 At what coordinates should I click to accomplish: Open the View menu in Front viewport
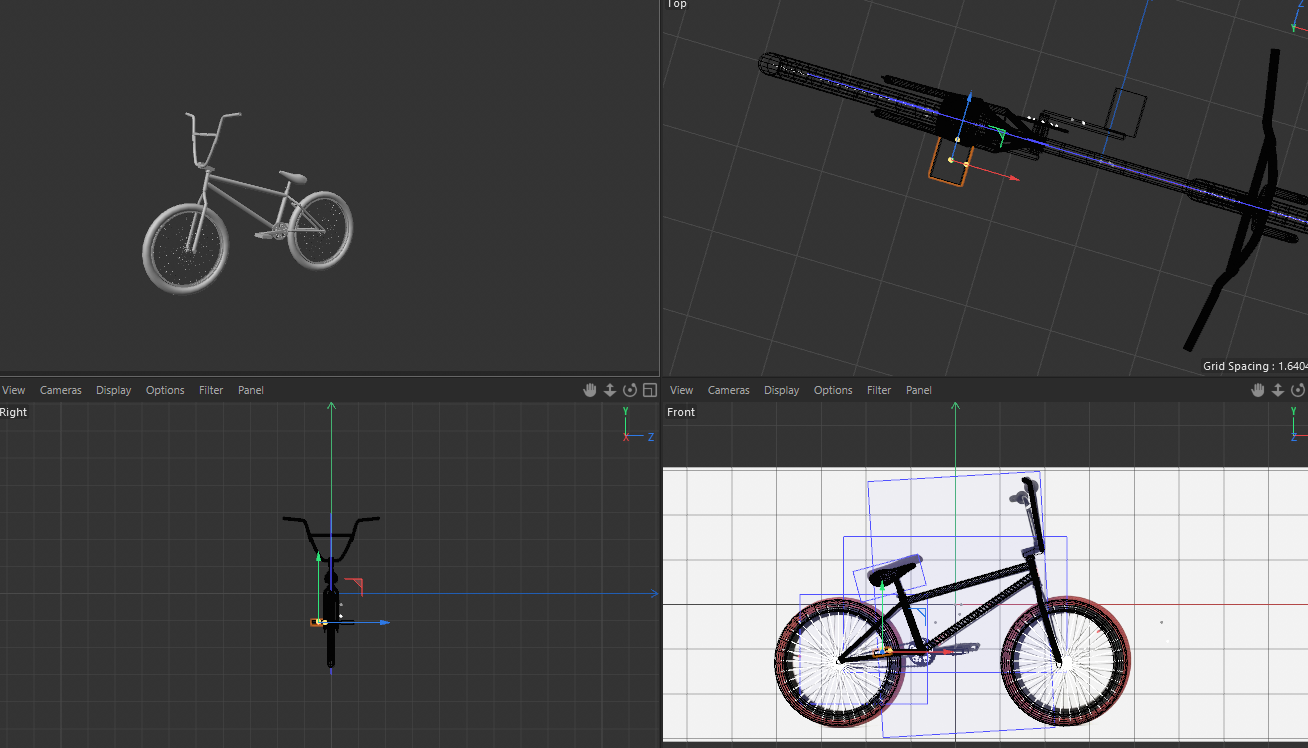click(682, 390)
